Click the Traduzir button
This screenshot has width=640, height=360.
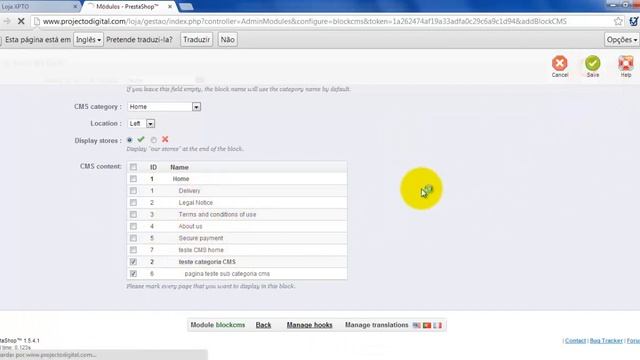coord(196,40)
